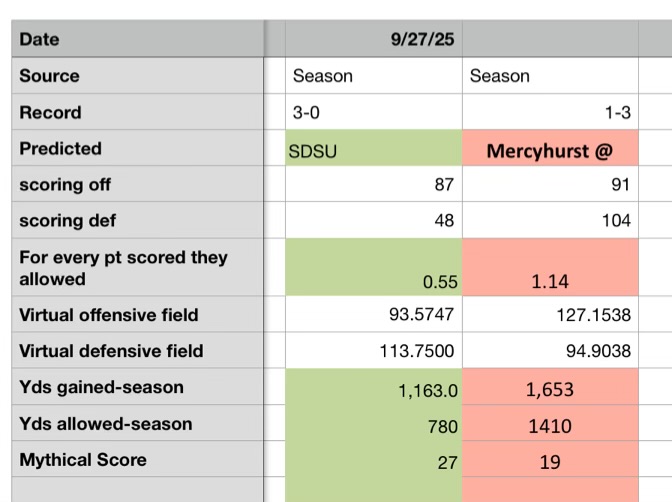Select the 93.5747 virtual offensive field cell
Viewport: 672px width, 502px height.
tap(375, 315)
